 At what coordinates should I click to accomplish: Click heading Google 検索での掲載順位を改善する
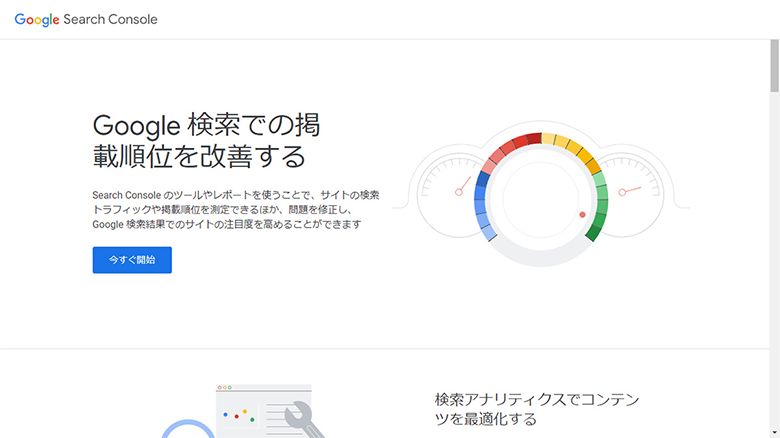click(x=206, y=140)
